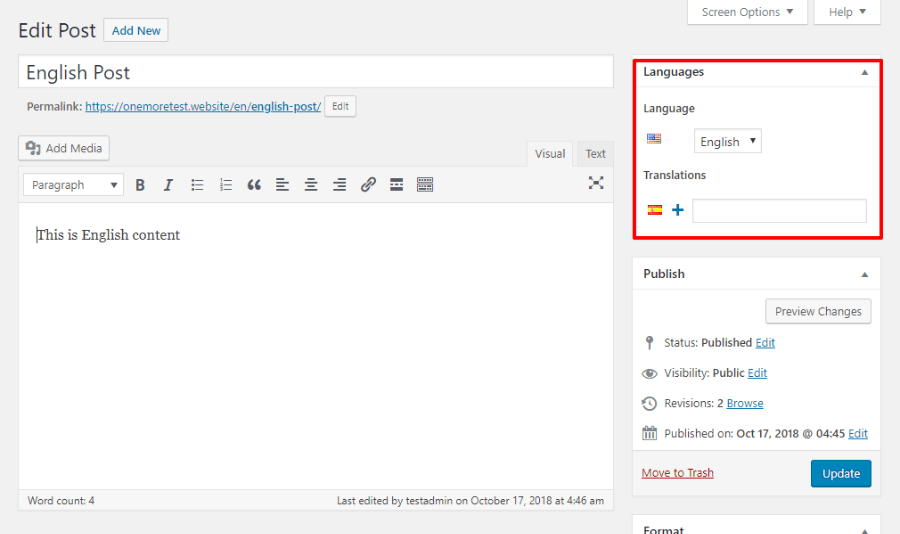900x534 pixels.
Task: Insert a numbered list
Action: (x=226, y=185)
